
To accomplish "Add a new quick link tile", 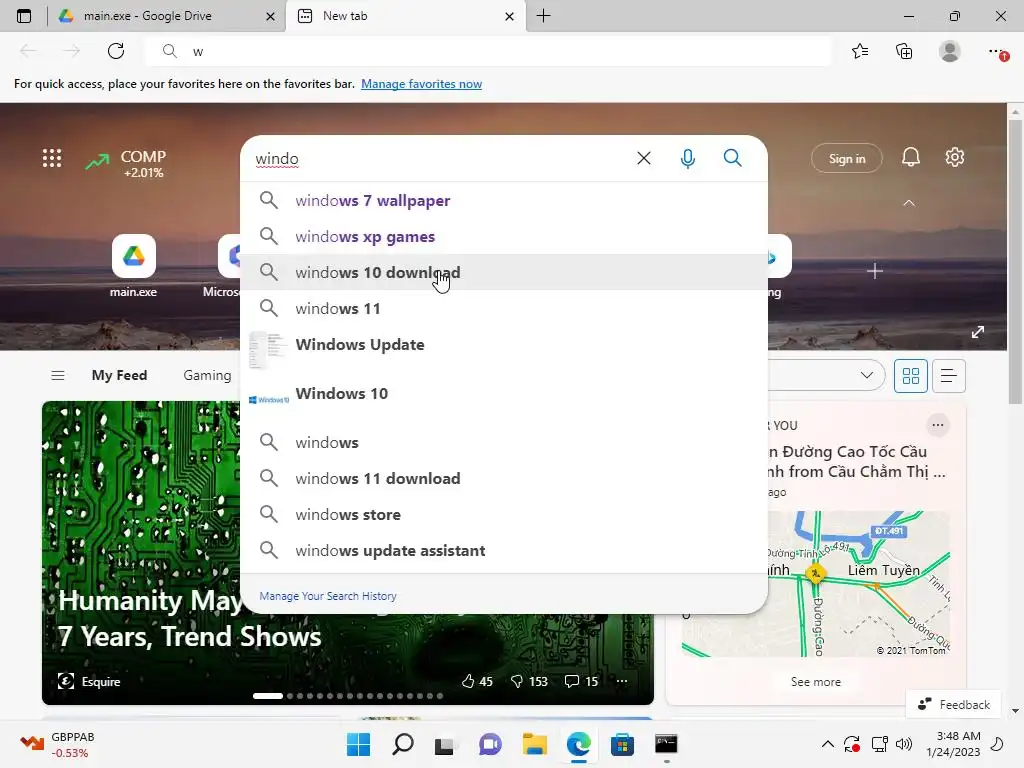I will click(875, 271).
